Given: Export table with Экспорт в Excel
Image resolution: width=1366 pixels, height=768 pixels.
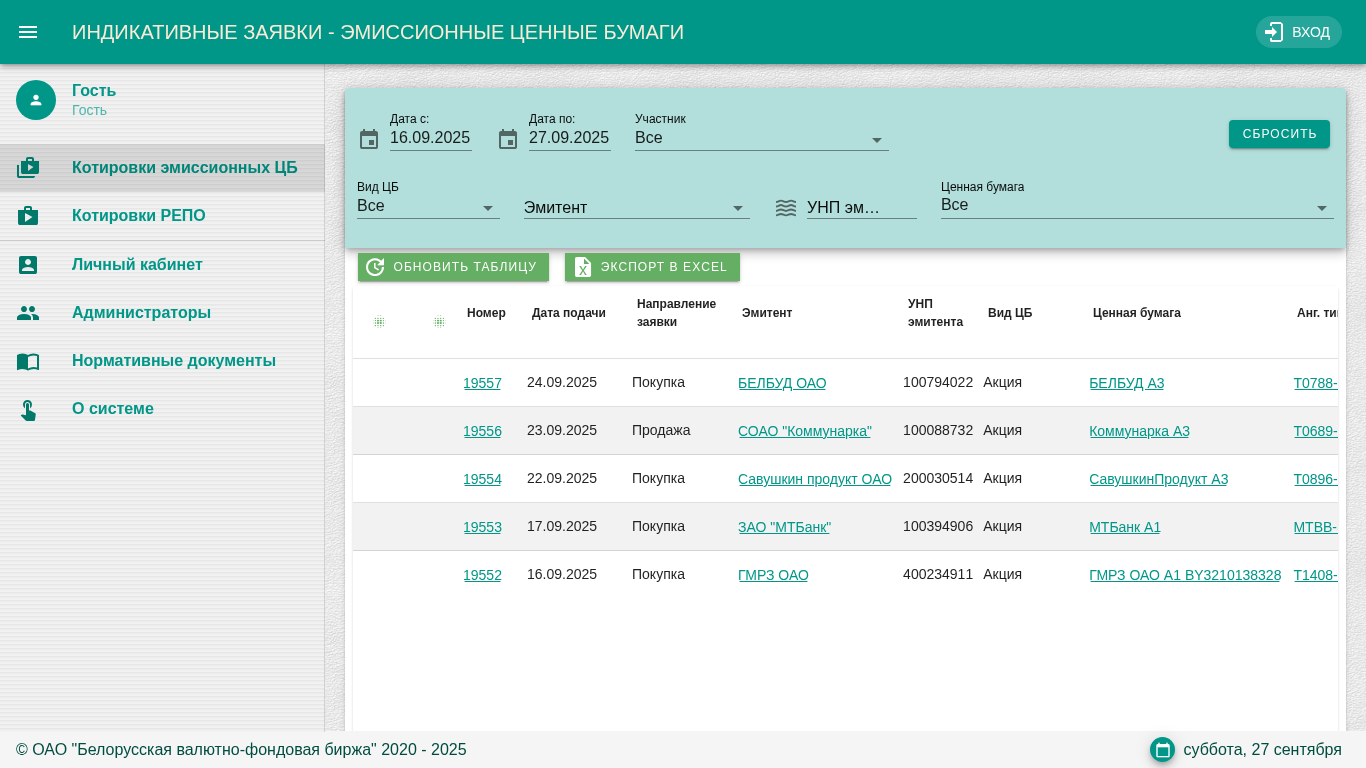Looking at the screenshot, I should pos(652,267).
